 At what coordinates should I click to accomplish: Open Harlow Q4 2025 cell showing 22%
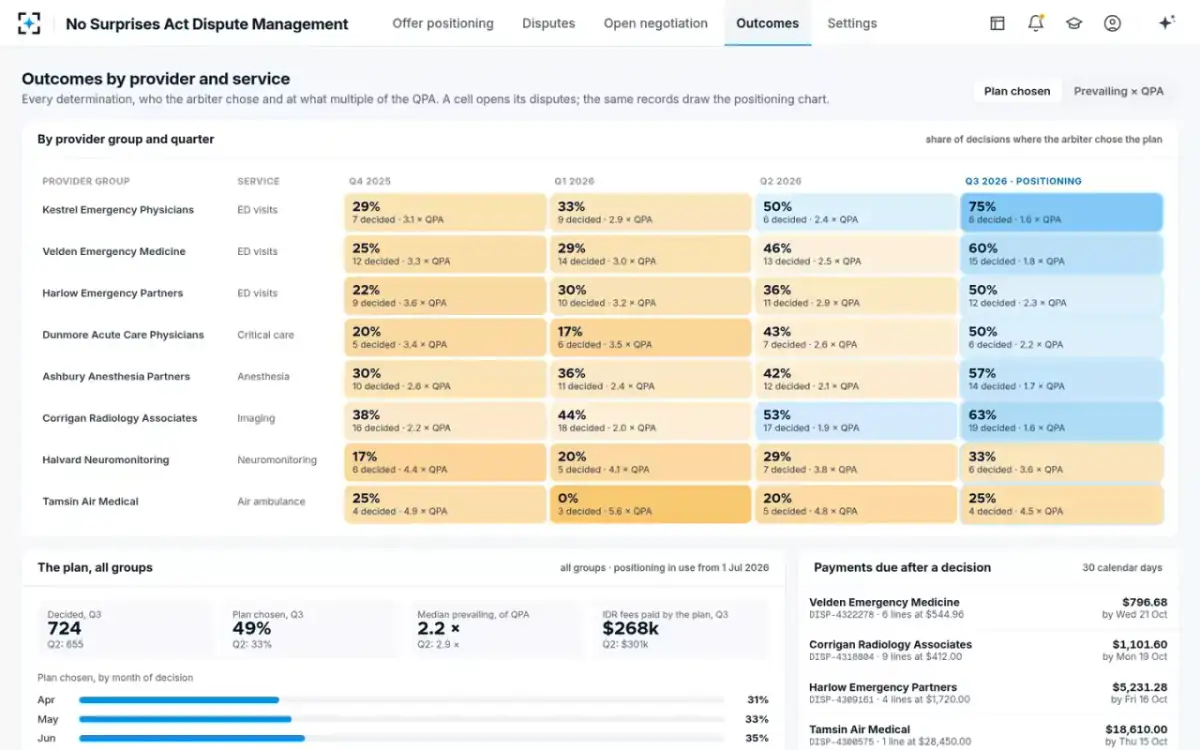[445, 296]
